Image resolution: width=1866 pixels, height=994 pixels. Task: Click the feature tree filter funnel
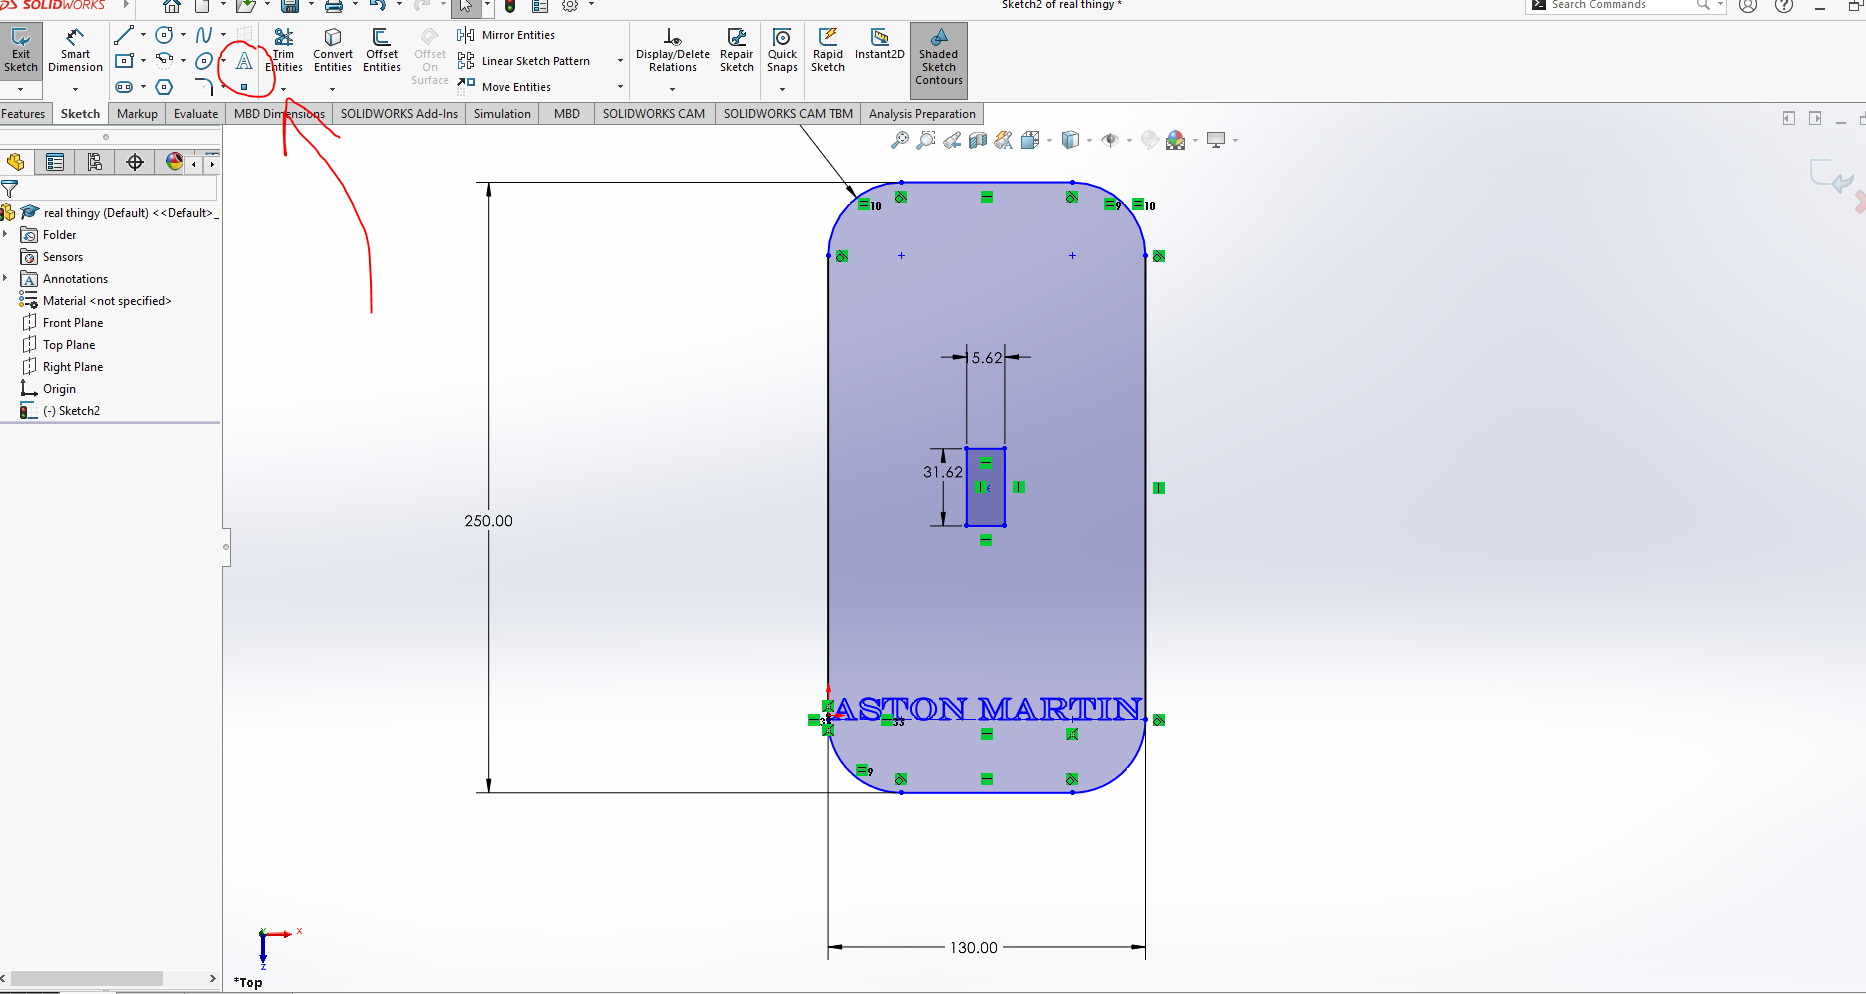(10, 188)
